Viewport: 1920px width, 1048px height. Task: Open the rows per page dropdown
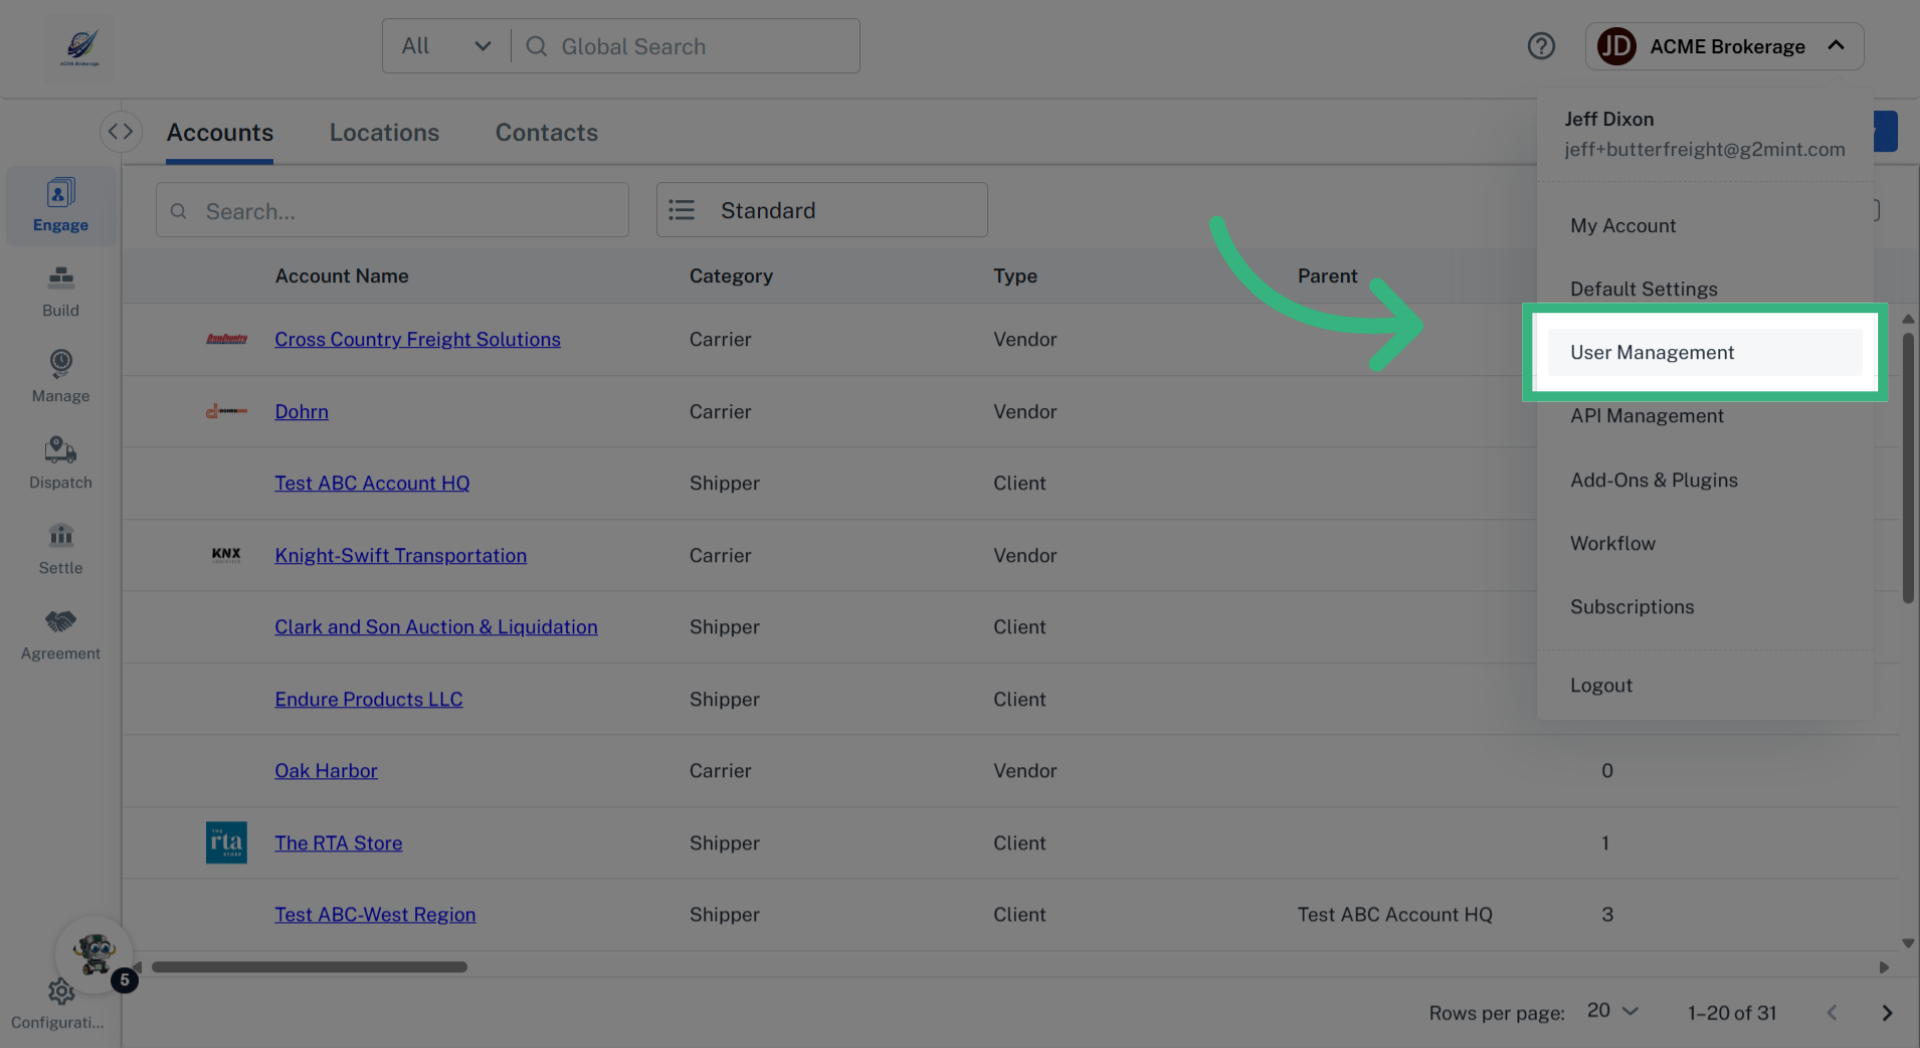[x=1610, y=1011]
